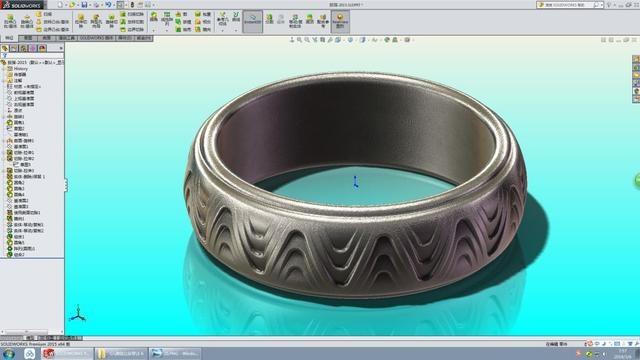This screenshot has height=360, width=640.
Task: Select the bottom feature in the tree
Action: (16, 254)
